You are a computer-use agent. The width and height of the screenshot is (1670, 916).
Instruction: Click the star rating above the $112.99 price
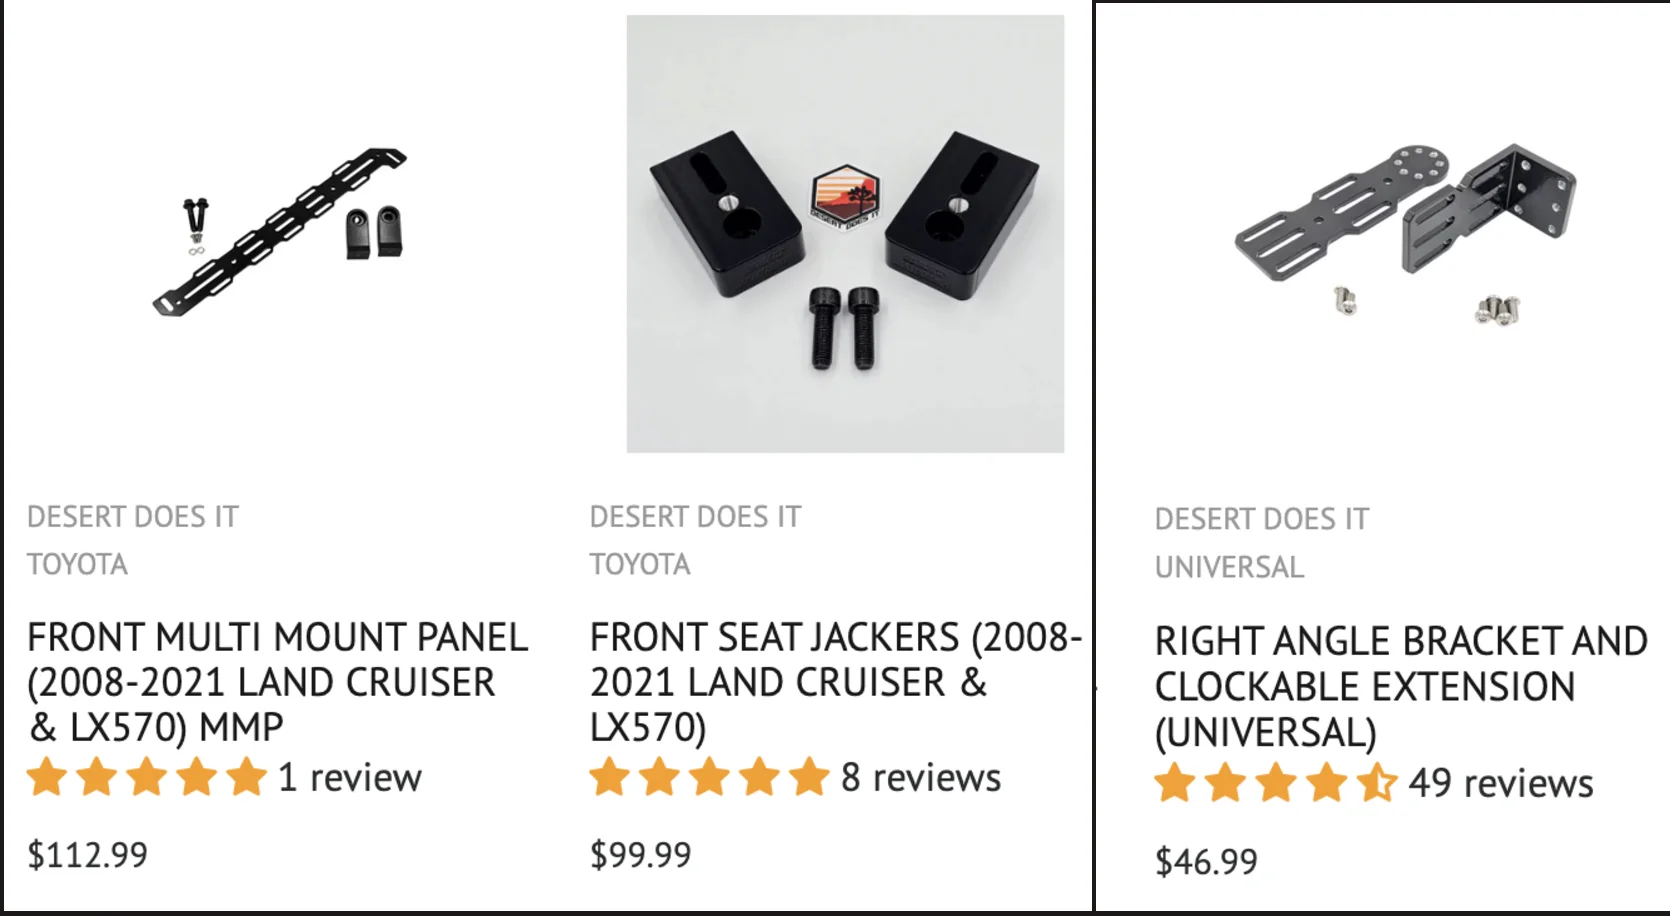coord(147,777)
